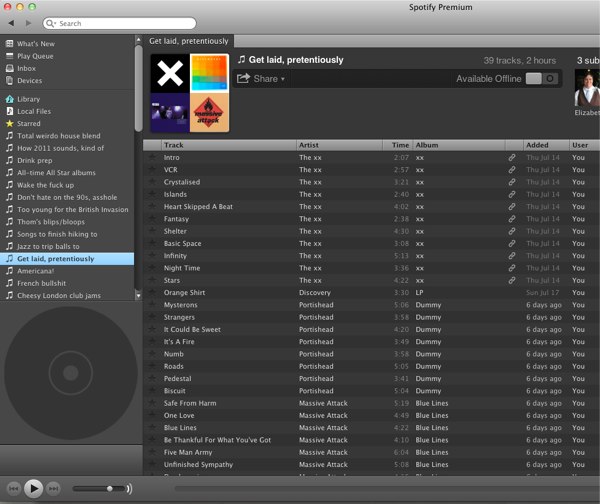600x504 pixels.
Task: Click Portishead artist on Roads row
Action: coord(316,366)
